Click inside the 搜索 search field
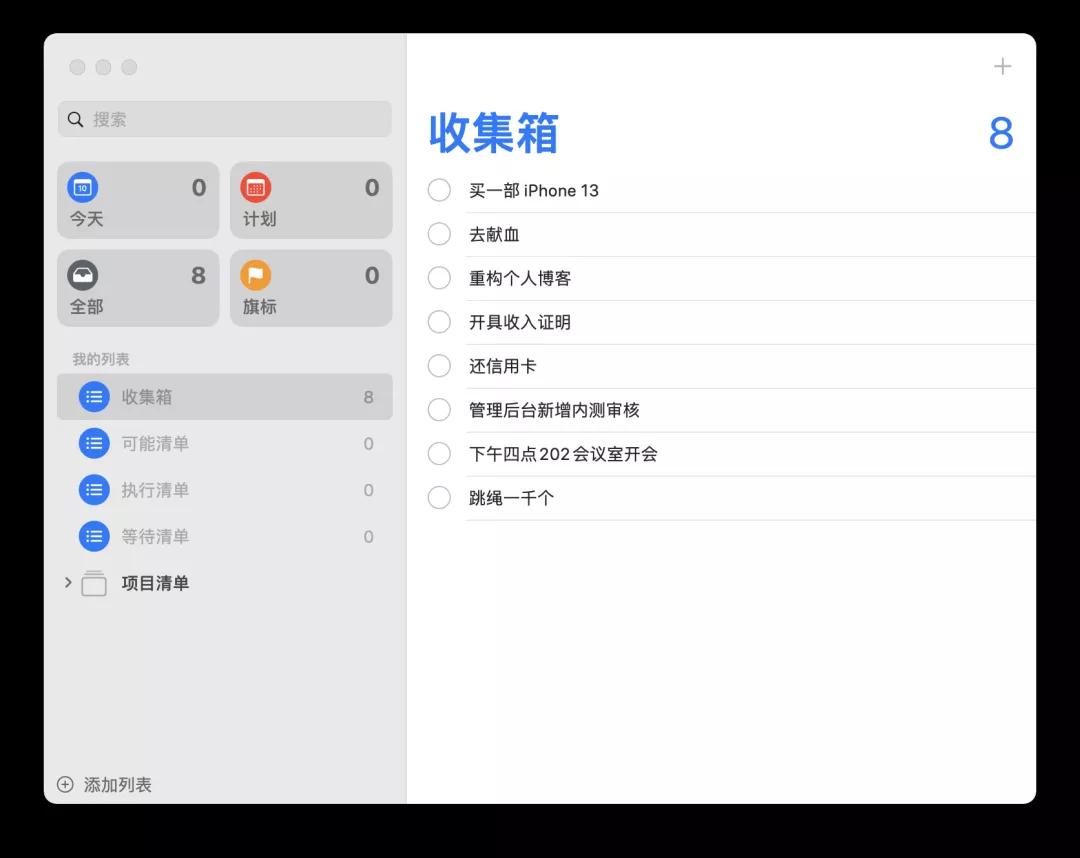 tap(225, 119)
